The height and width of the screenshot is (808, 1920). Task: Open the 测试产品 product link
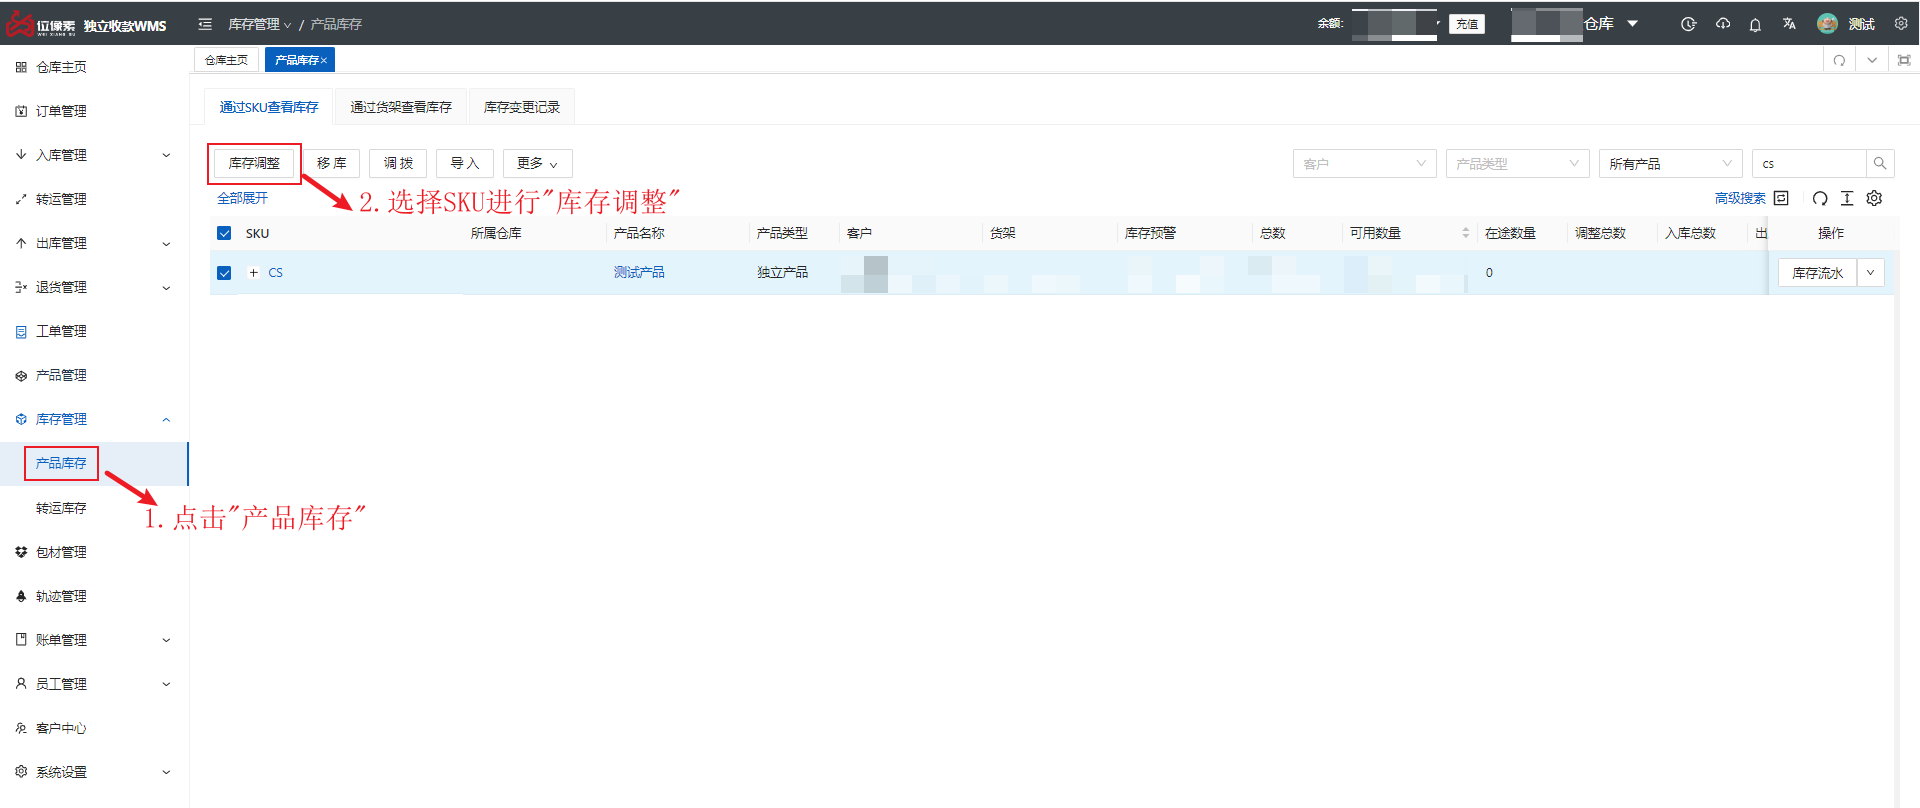click(639, 272)
